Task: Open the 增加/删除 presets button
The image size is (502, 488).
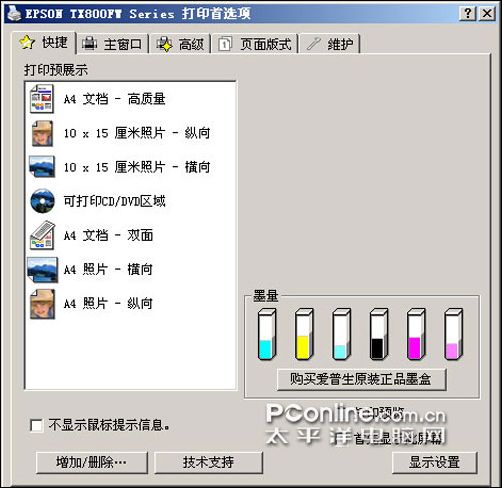Action: [92, 462]
